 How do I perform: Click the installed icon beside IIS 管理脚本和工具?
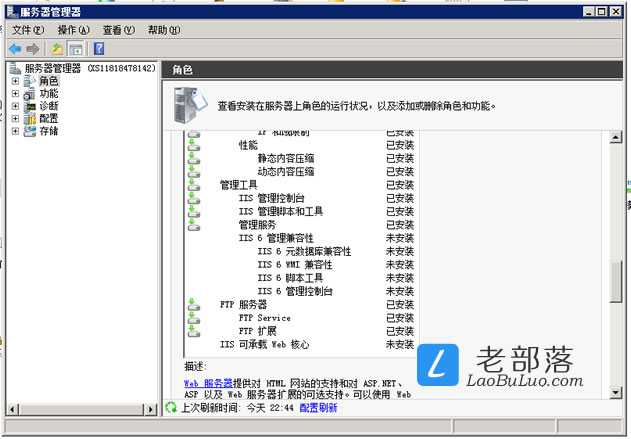pos(194,212)
